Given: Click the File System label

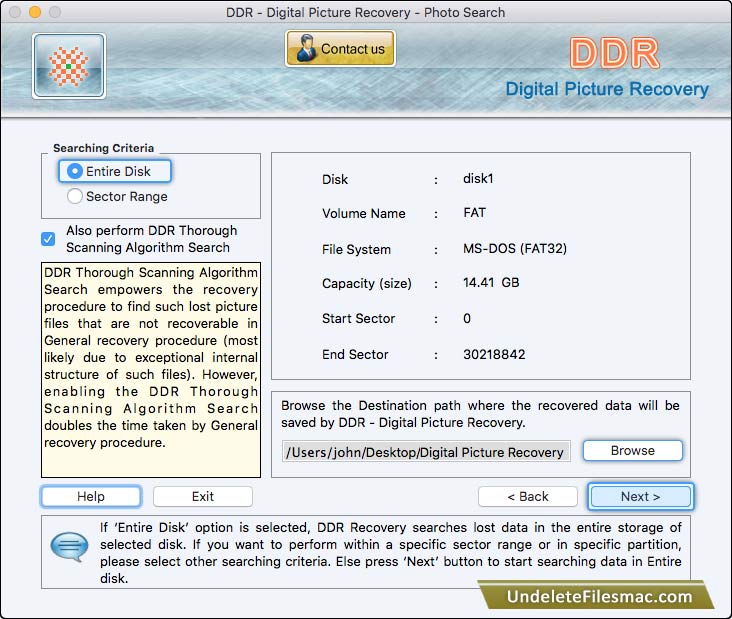Looking at the screenshot, I should [356, 249].
